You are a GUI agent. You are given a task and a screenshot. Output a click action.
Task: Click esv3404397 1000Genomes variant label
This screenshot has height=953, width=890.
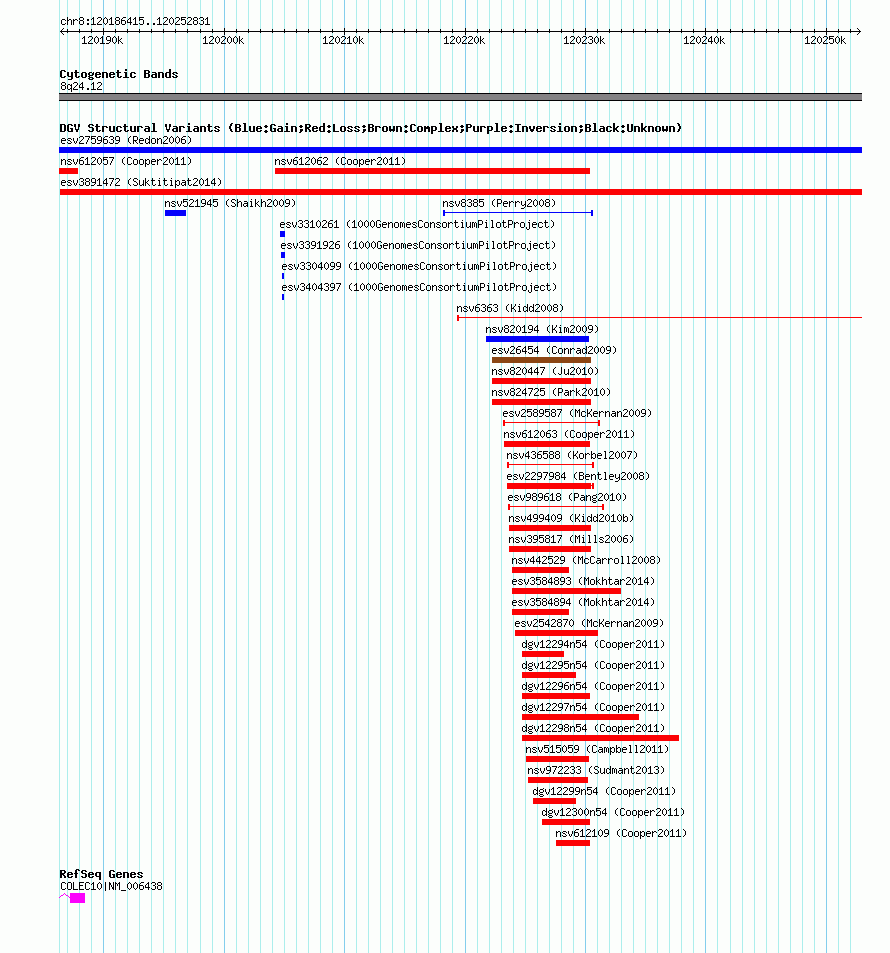click(x=419, y=287)
